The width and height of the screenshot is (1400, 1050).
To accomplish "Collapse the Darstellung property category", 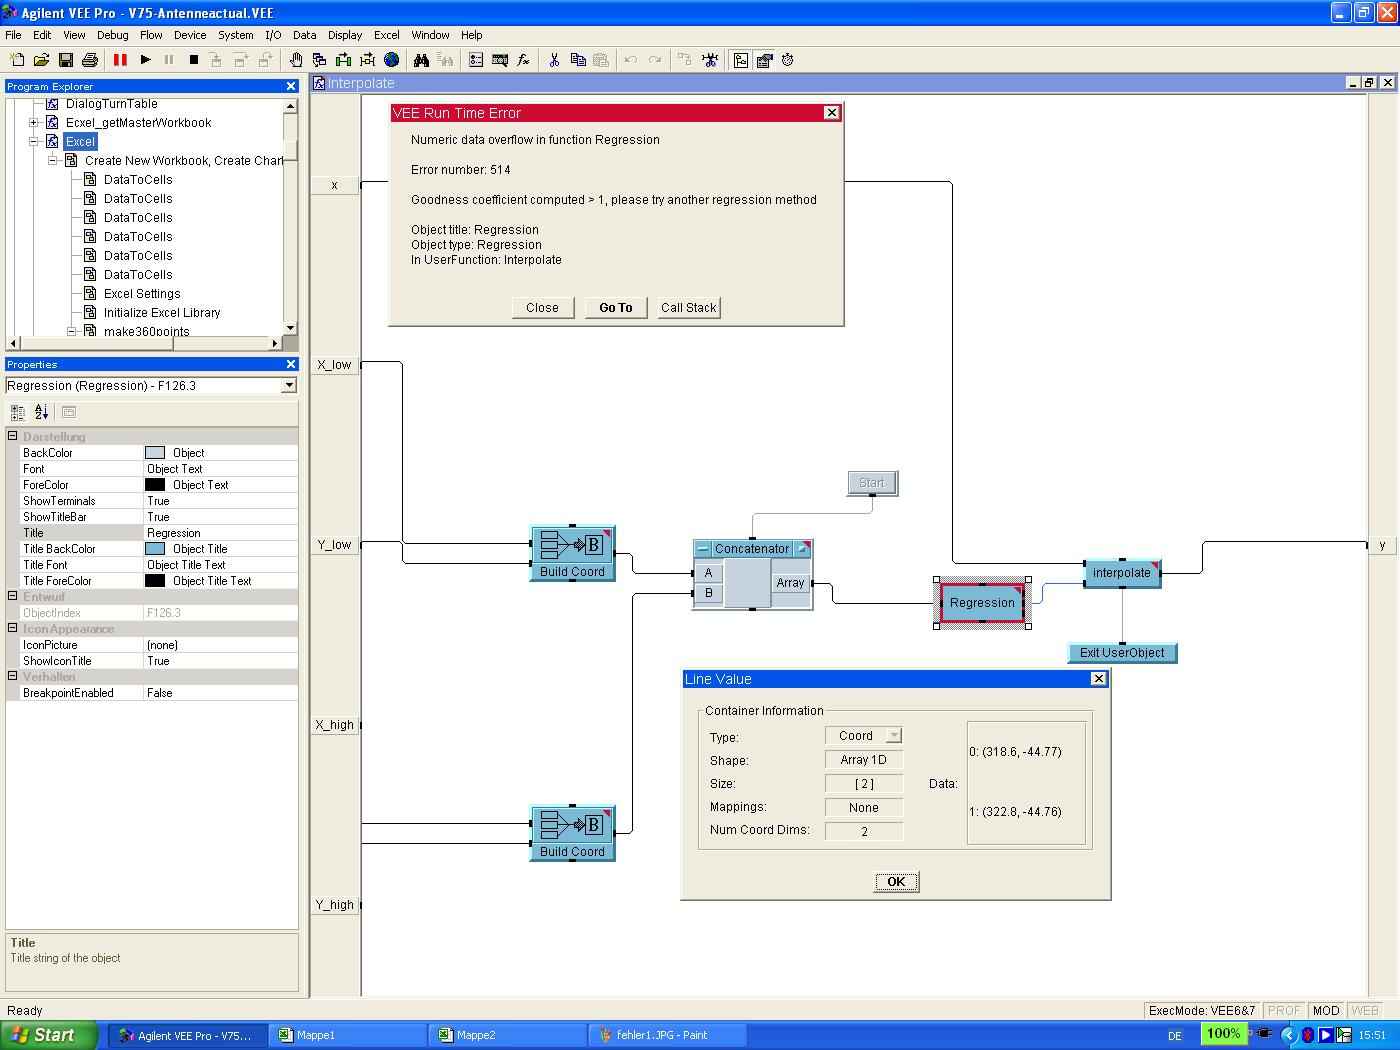I will coord(13,436).
